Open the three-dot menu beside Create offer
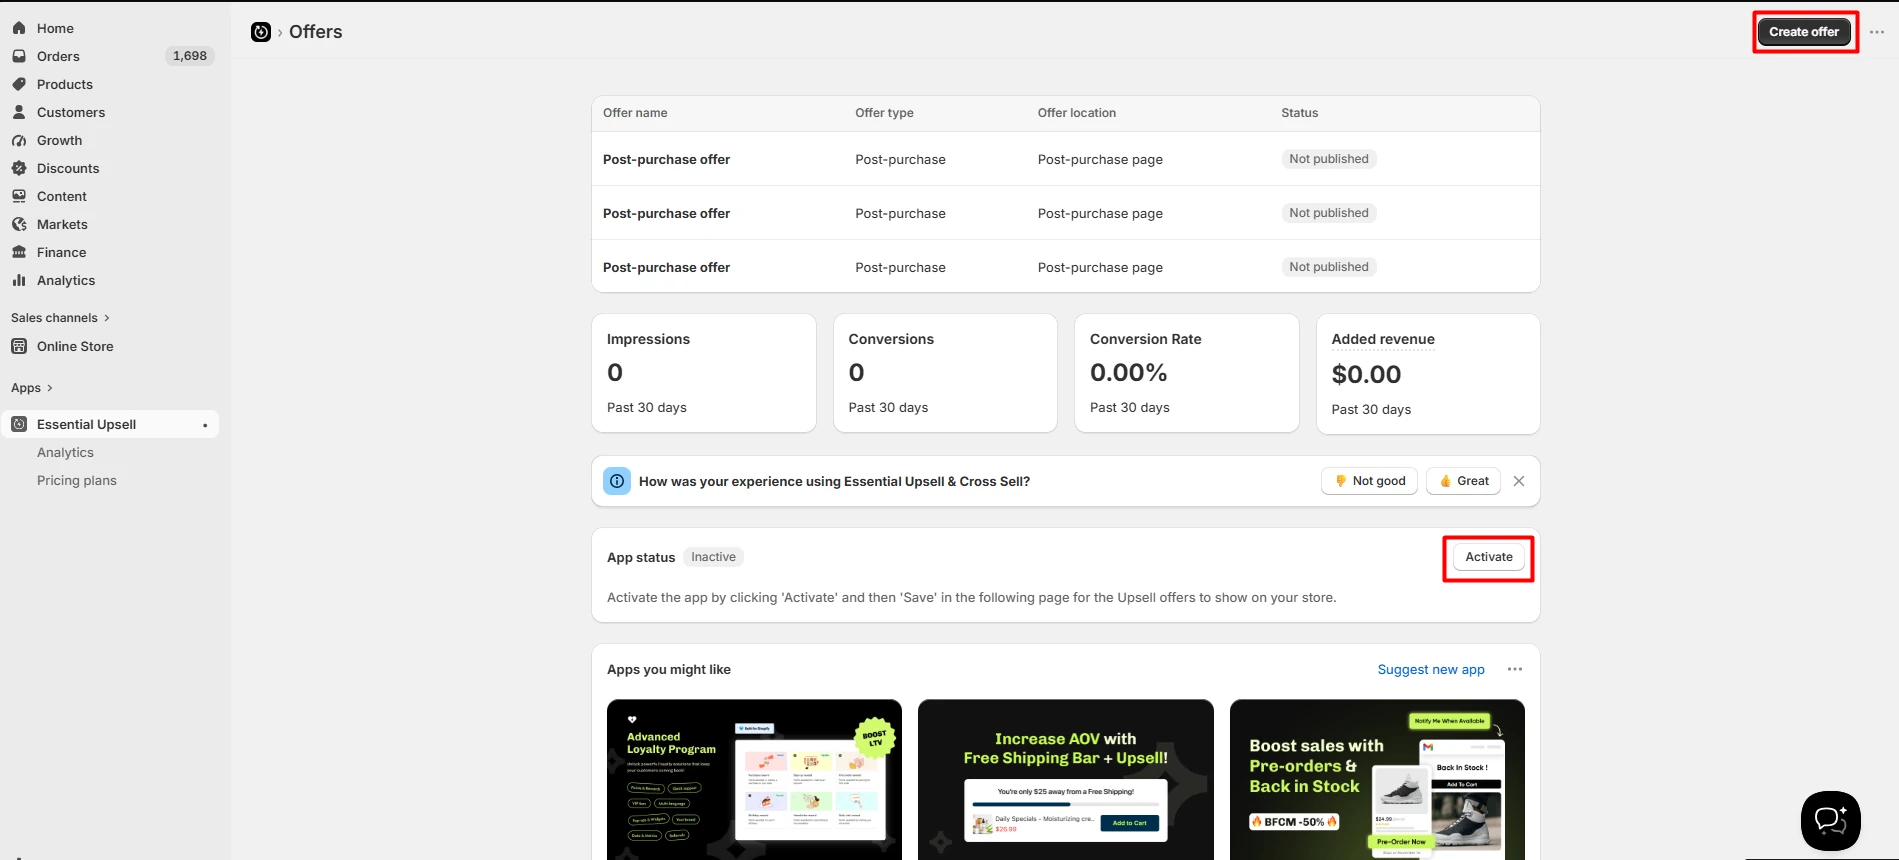Image resolution: width=1899 pixels, height=860 pixels. click(1877, 32)
